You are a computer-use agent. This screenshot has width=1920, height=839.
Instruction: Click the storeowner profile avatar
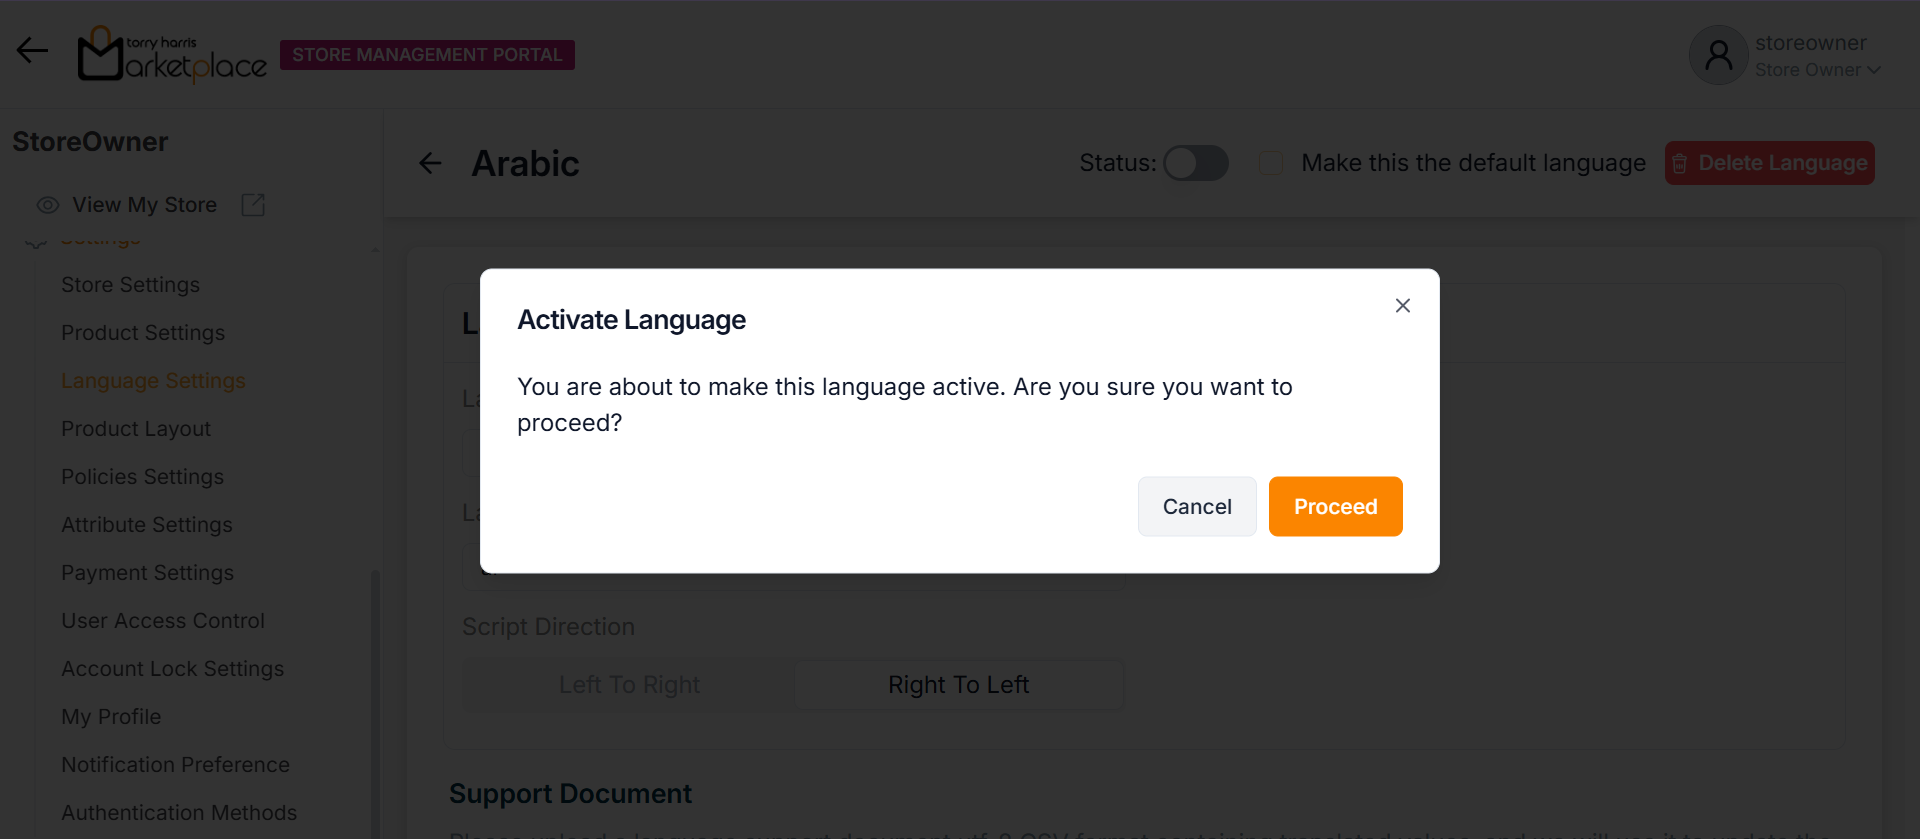coord(1717,56)
